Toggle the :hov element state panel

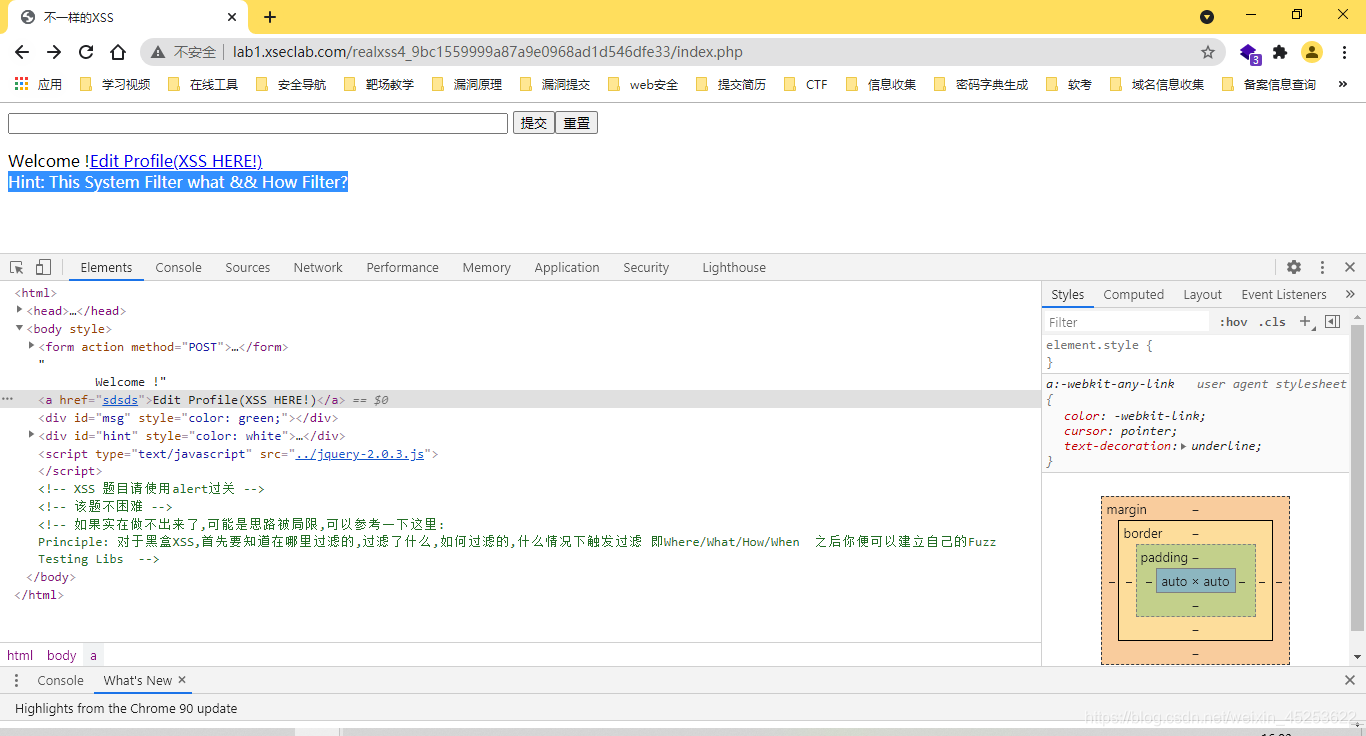[x=1233, y=322]
